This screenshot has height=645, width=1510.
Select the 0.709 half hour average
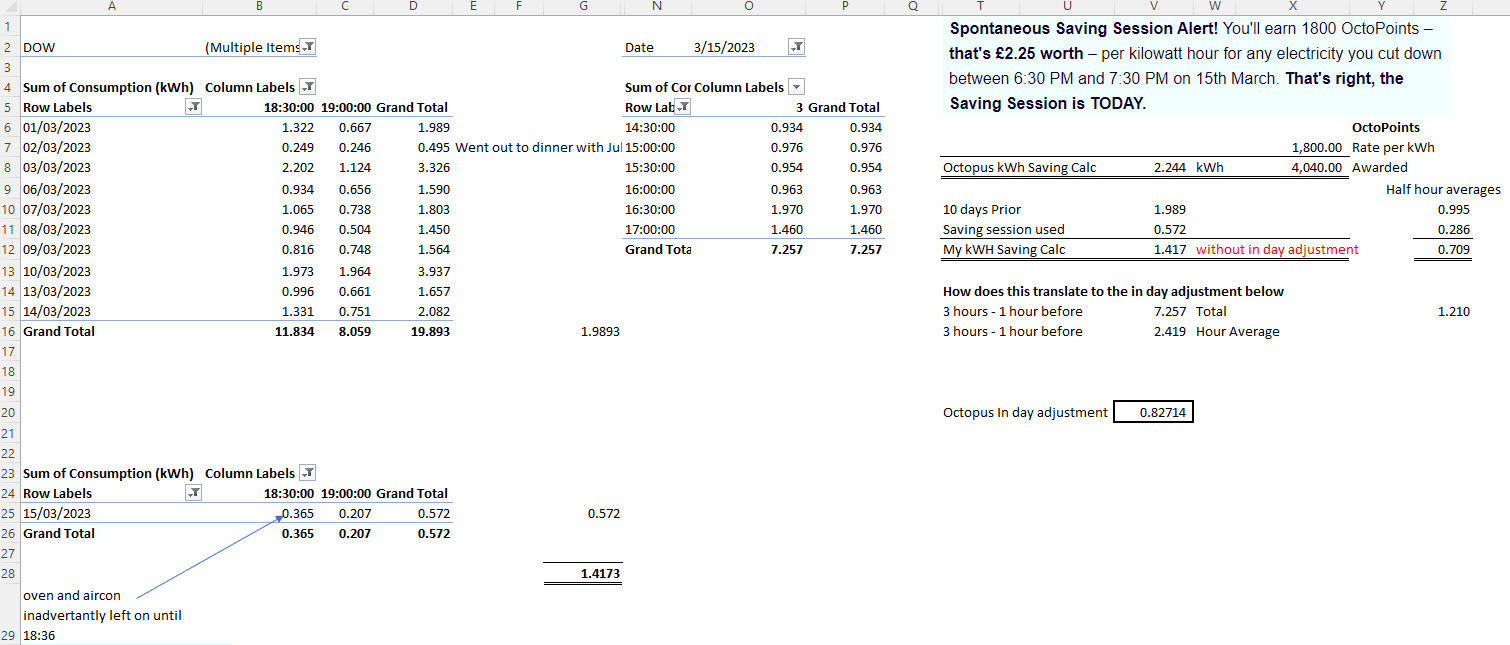1453,249
